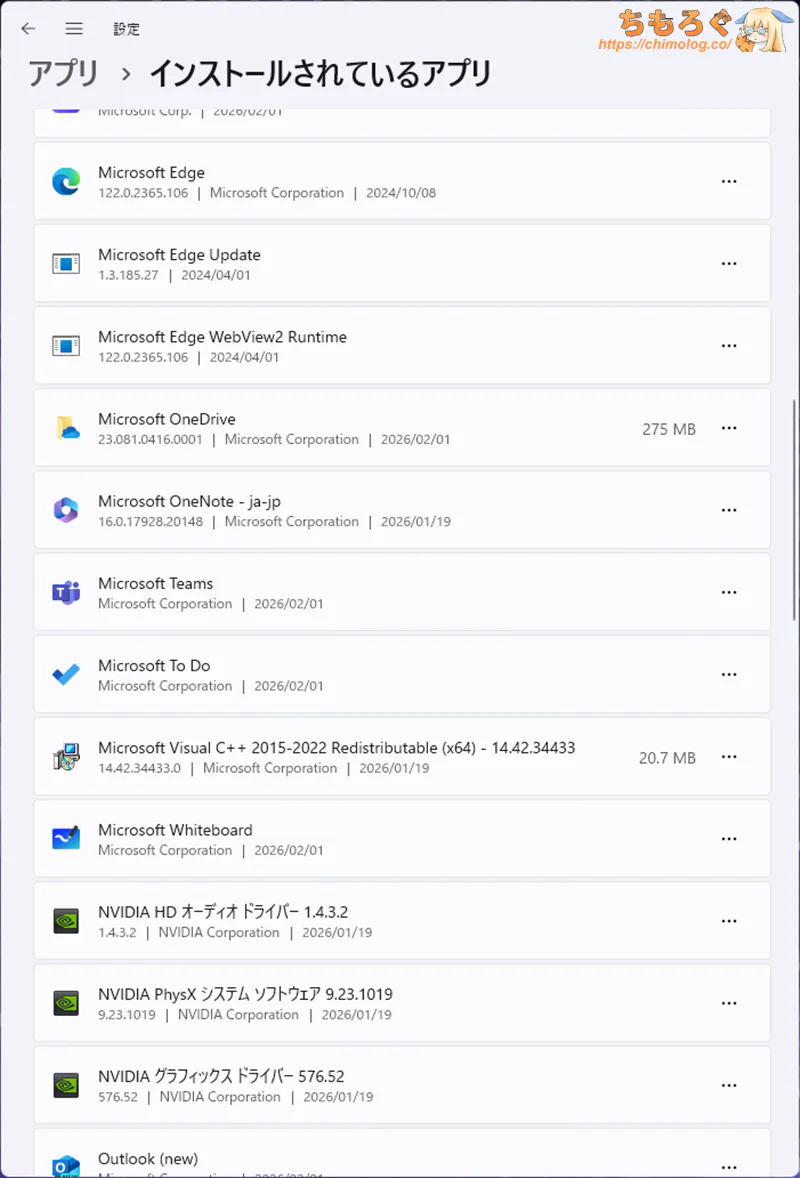Viewport: 800px width, 1178px height.
Task: Click the Microsoft OneDrive cloud icon
Action: (x=66, y=428)
